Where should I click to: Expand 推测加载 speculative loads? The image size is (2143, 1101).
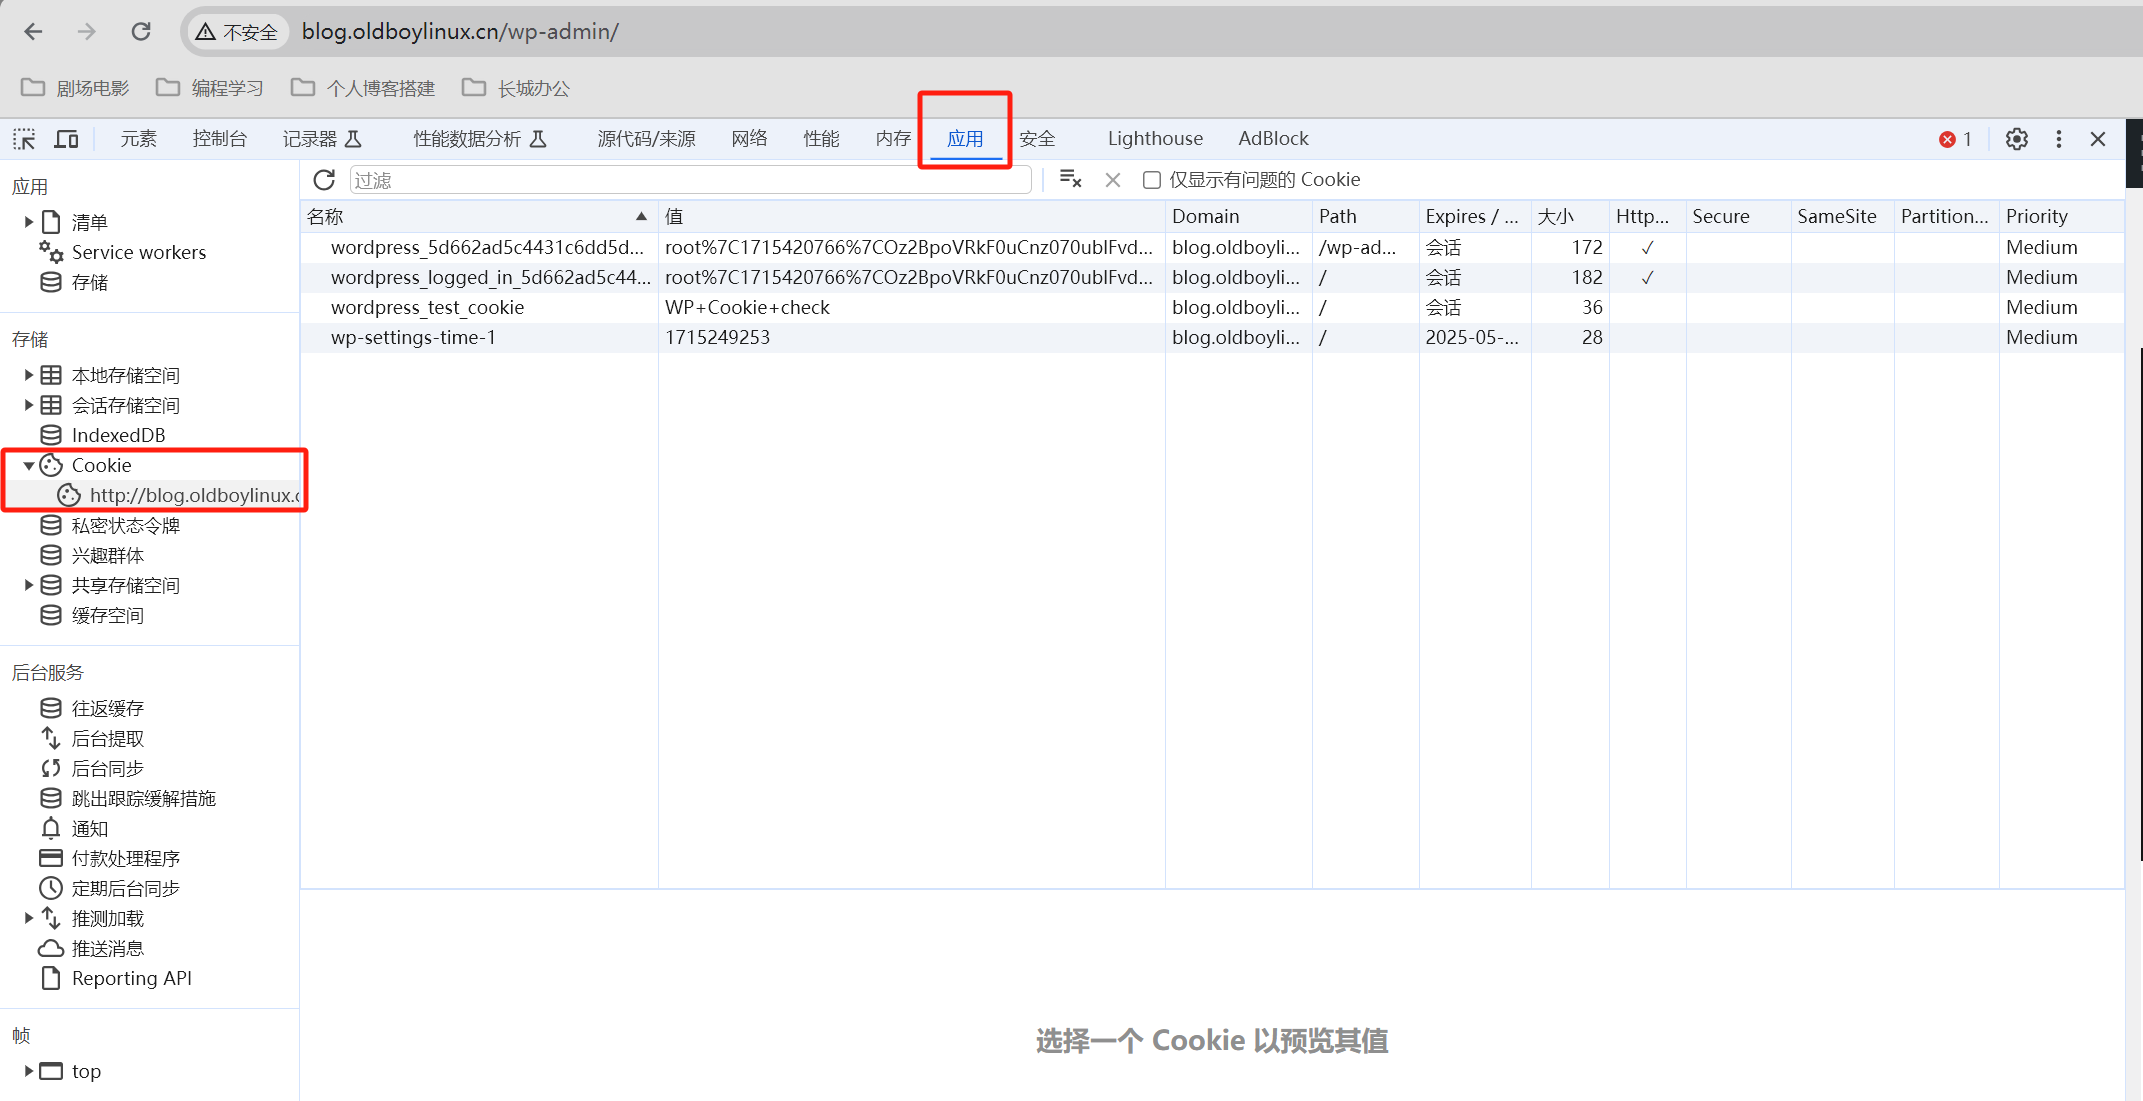29,918
